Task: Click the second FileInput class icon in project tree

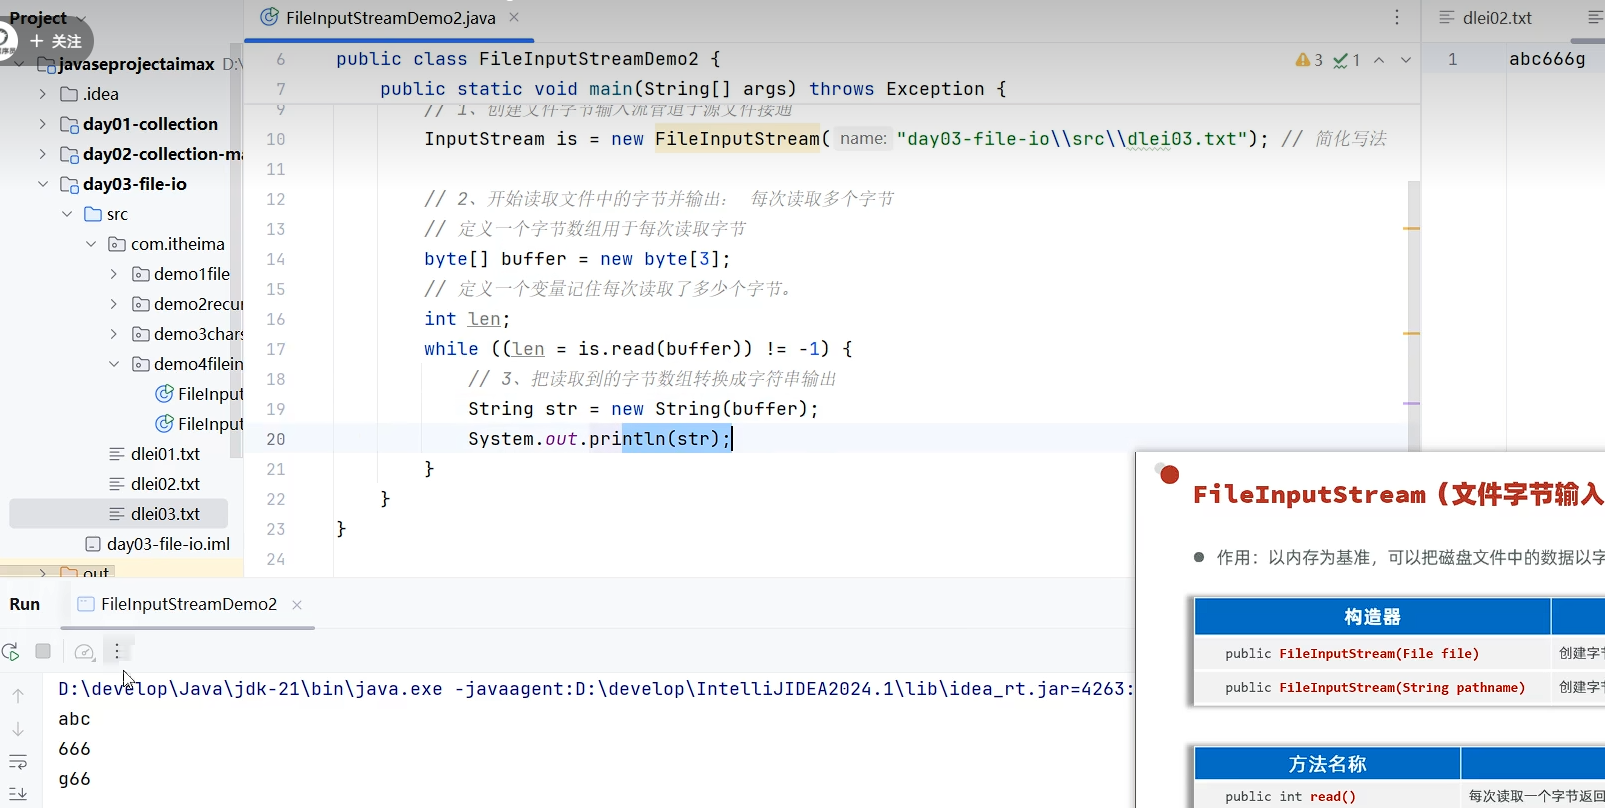Action: pyautogui.click(x=165, y=423)
